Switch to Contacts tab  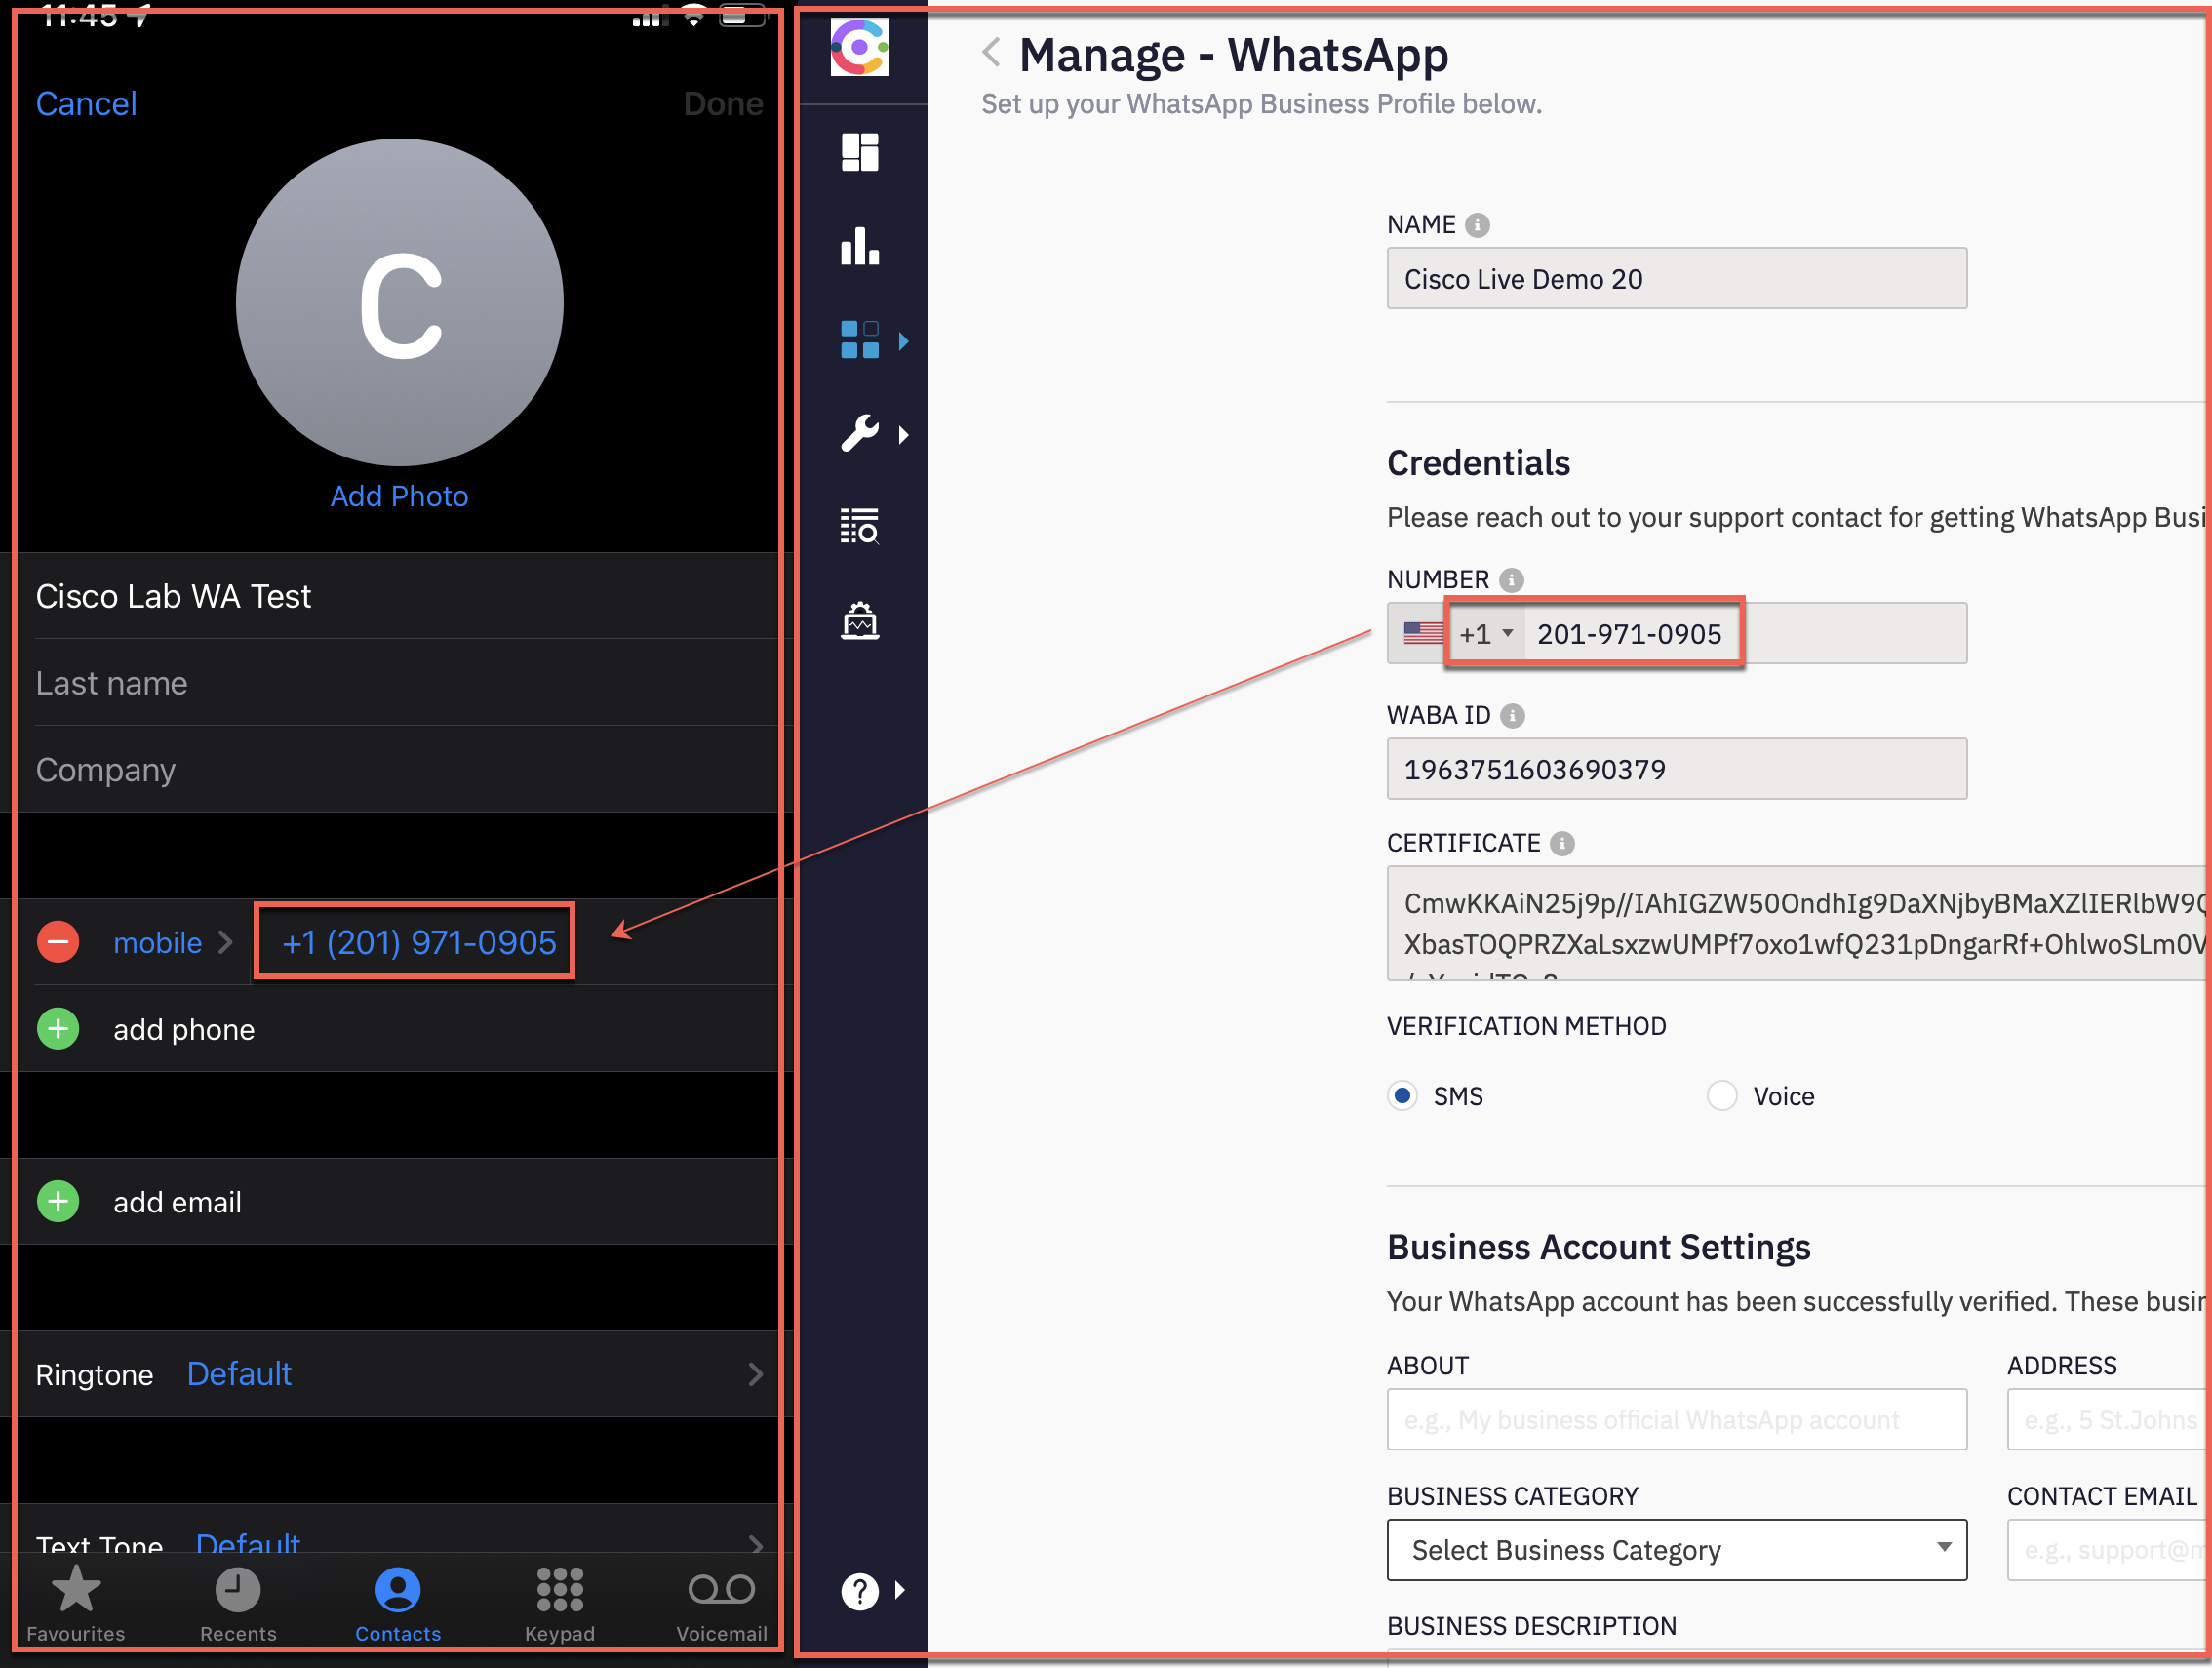[x=398, y=1603]
